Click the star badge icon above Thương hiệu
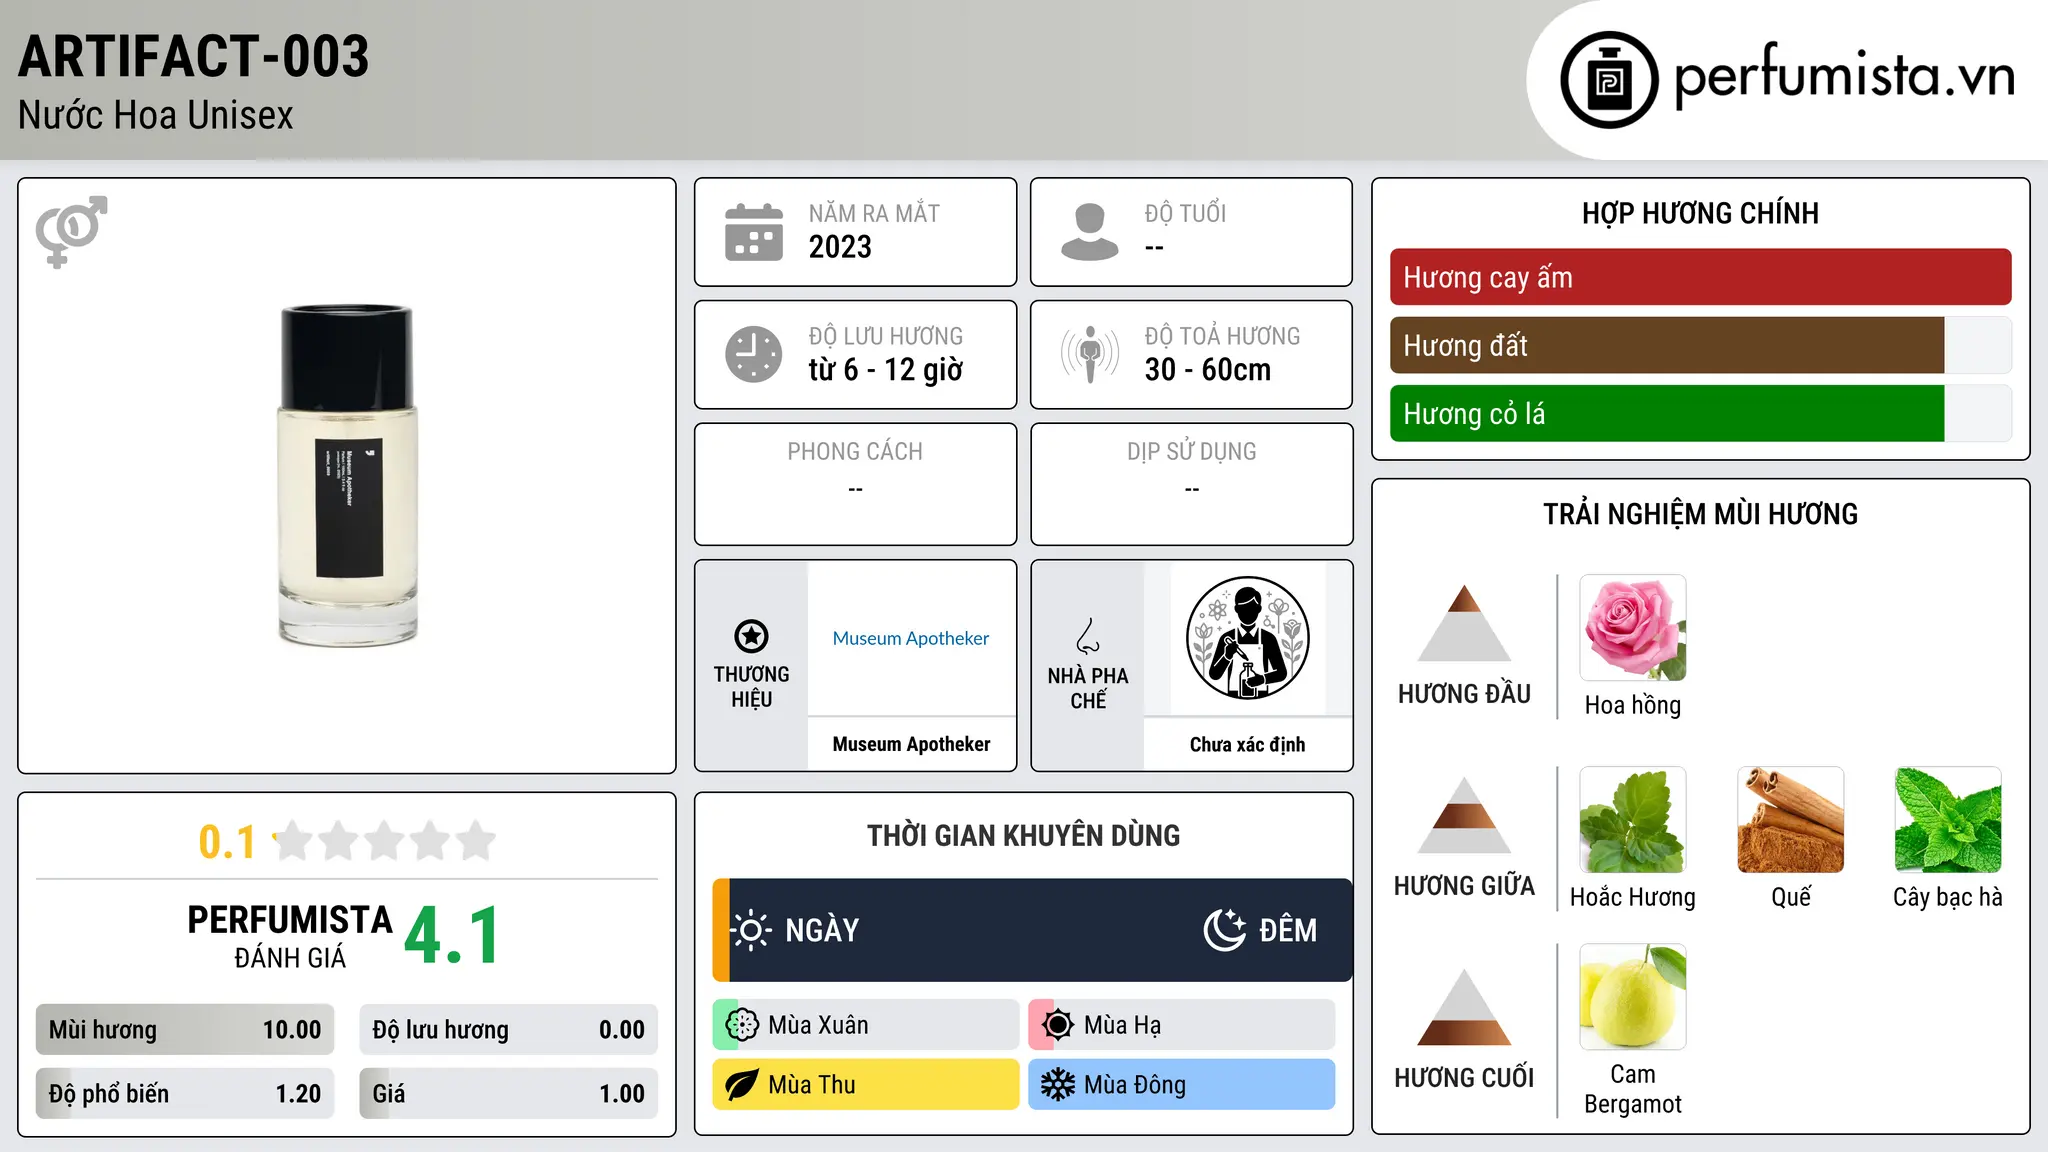2048x1152 pixels. [751, 636]
